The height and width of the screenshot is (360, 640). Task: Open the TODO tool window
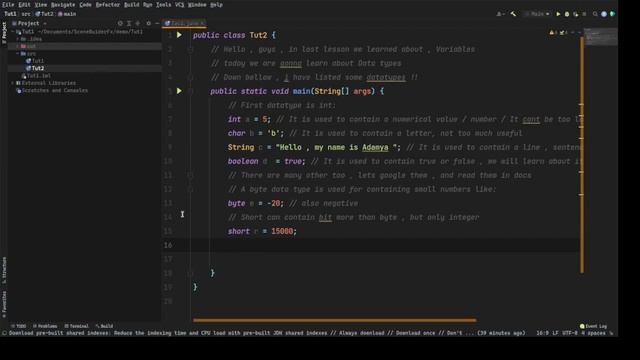click(19, 326)
